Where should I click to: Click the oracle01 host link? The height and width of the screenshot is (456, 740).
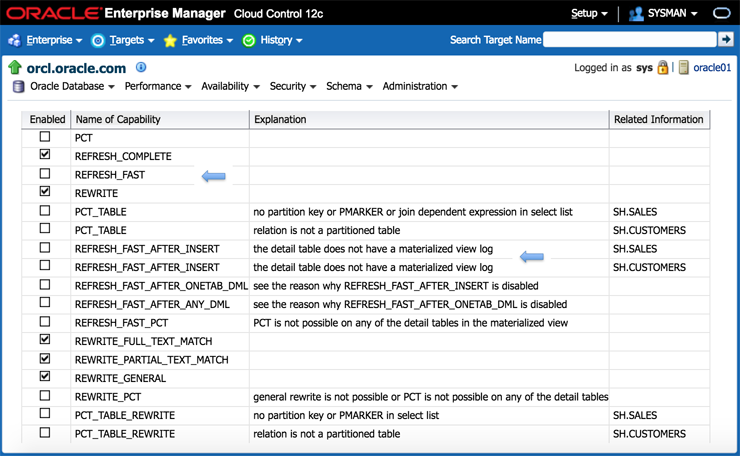pos(712,68)
